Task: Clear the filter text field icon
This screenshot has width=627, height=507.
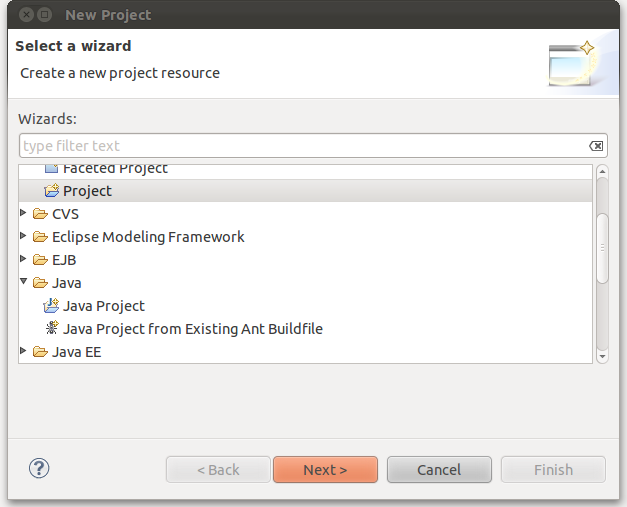Action: pos(596,146)
